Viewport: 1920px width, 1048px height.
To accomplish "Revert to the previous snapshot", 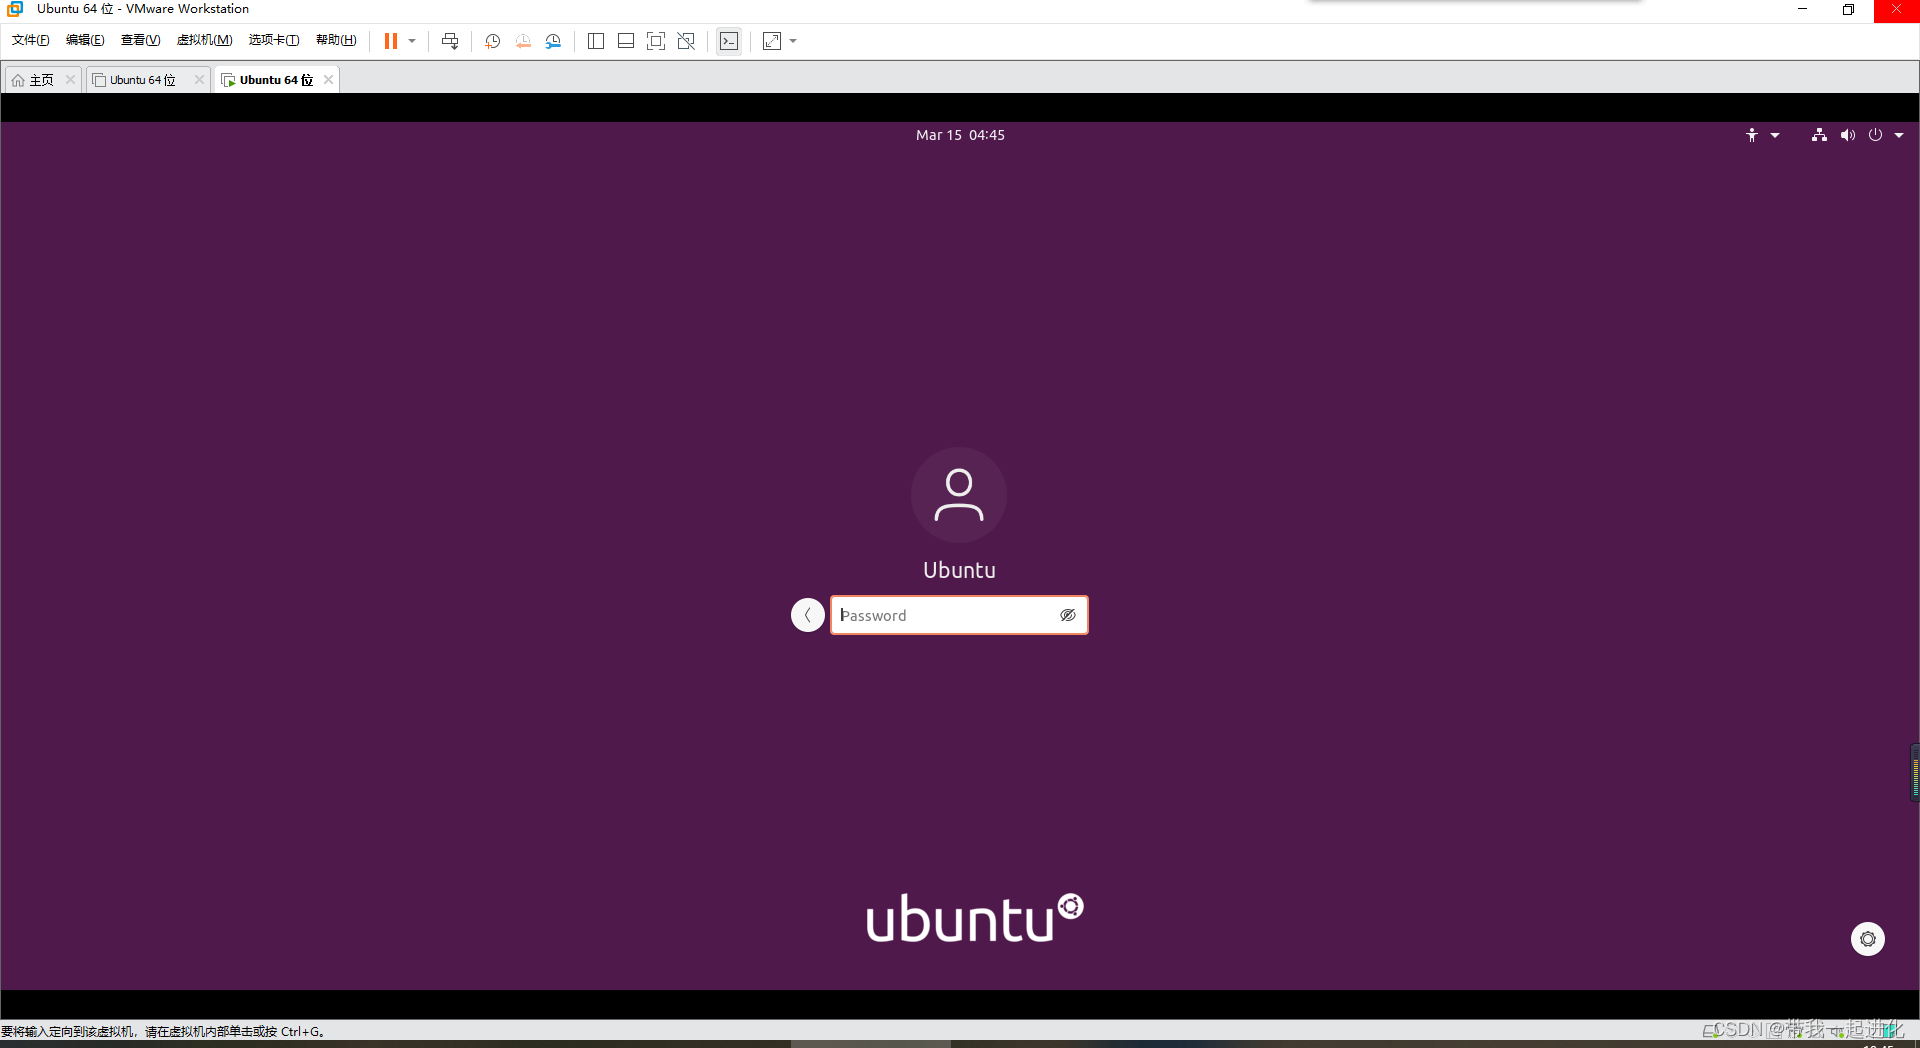I will (523, 41).
